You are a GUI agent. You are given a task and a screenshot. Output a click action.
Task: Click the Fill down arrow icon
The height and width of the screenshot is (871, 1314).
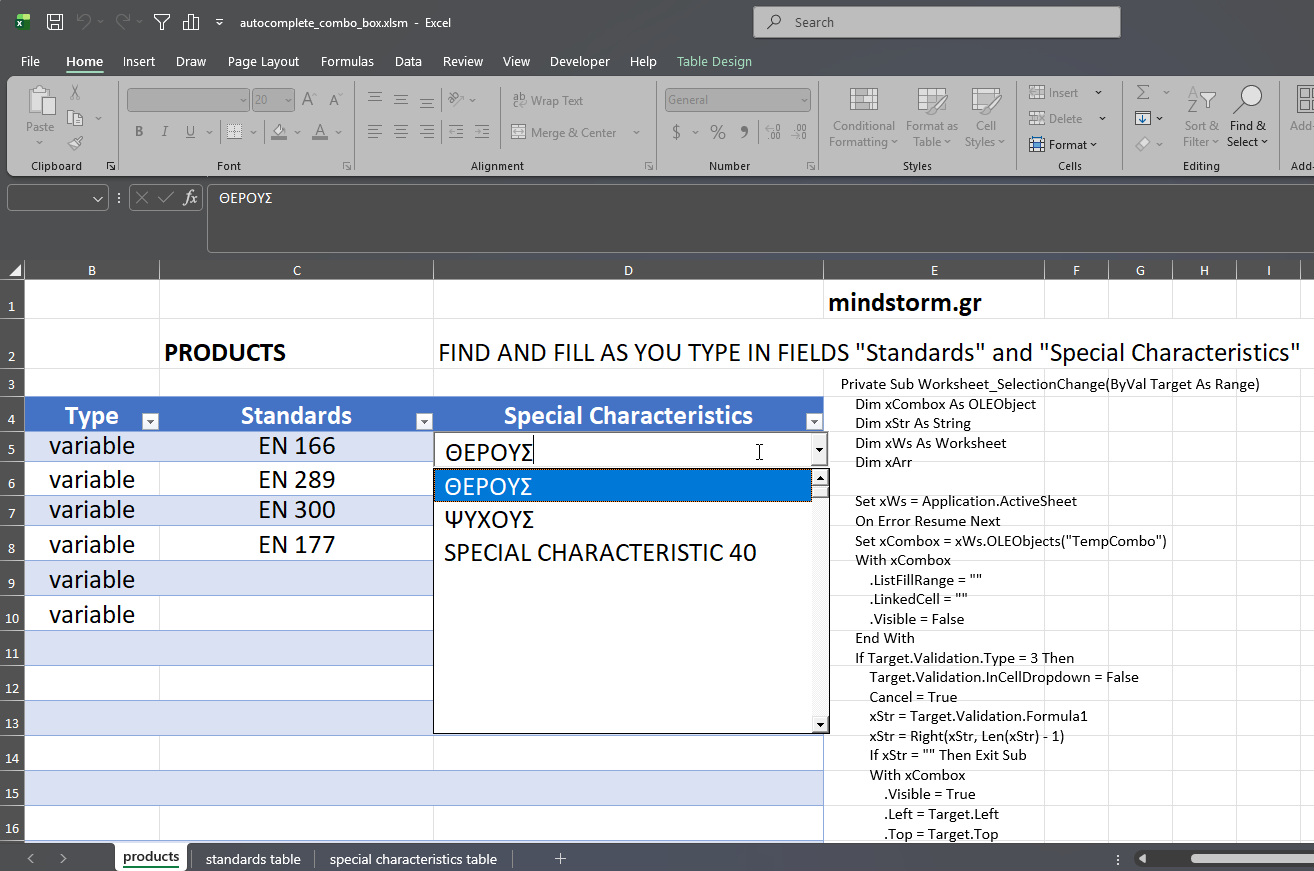(x=1143, y=119)
